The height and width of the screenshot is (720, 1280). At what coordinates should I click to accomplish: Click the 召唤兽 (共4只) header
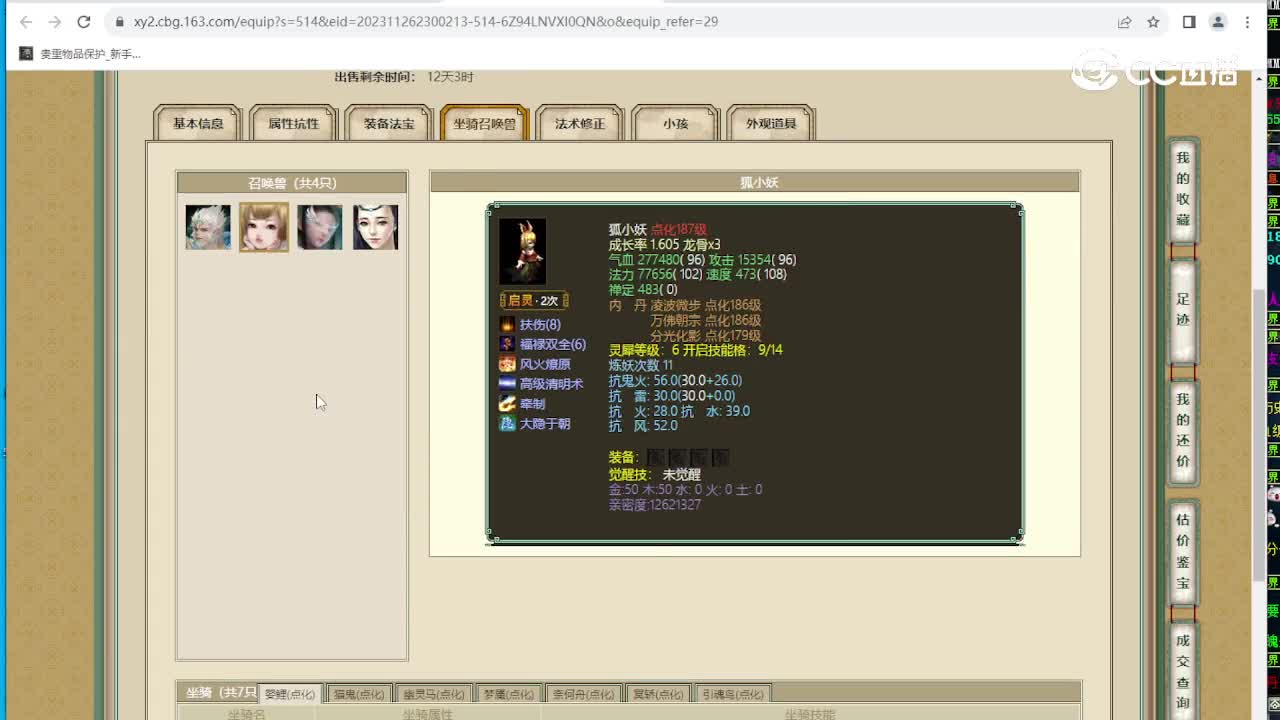tap(292, 183)
